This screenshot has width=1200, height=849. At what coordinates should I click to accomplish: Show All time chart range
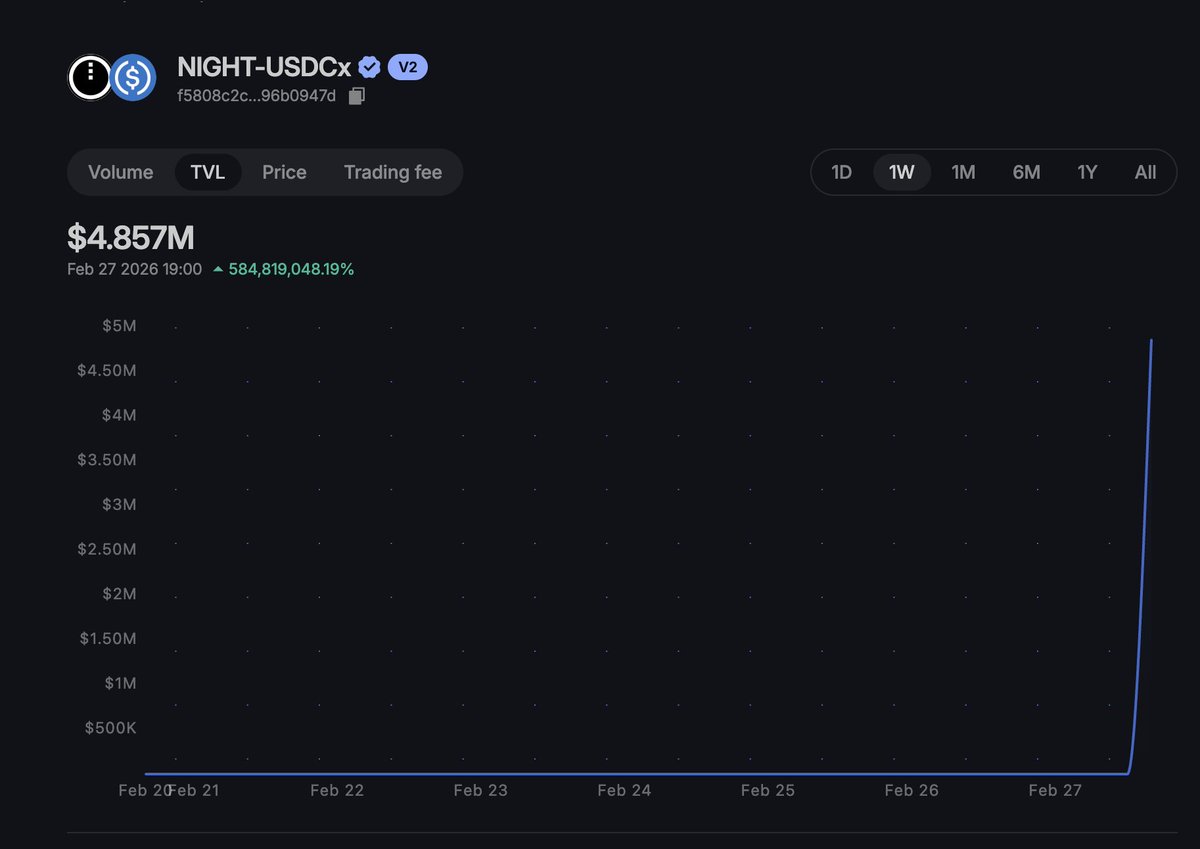click(x=1146, y=172)
